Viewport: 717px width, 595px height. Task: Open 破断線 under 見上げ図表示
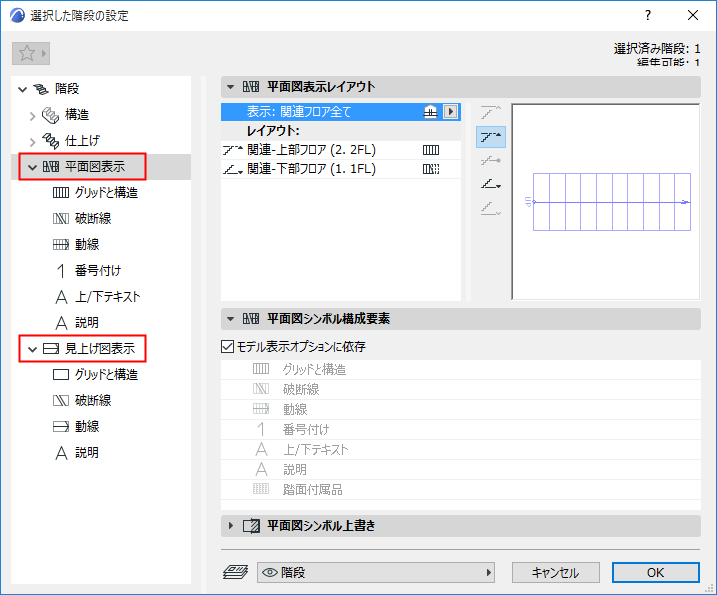[x=93, y=401]
